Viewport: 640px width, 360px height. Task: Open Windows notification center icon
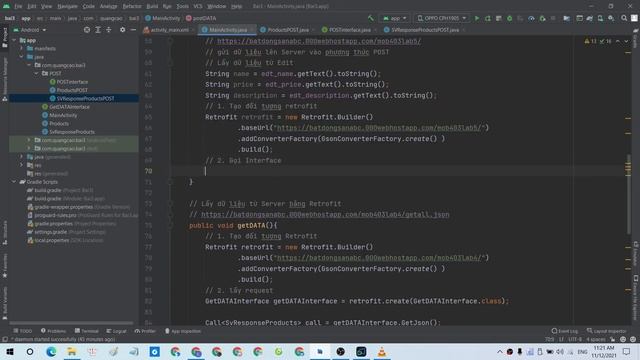pyautogui.click(x=627, y=351)
